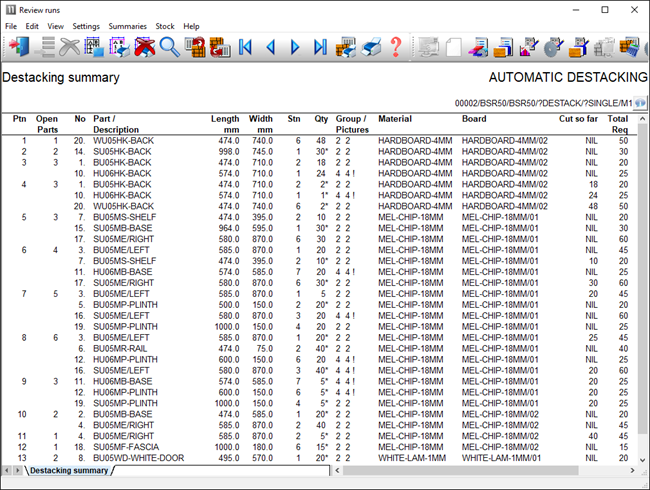This screenshot has width=650, height=490.
Task: Open the Settings menu
Action: click(86, 25)
